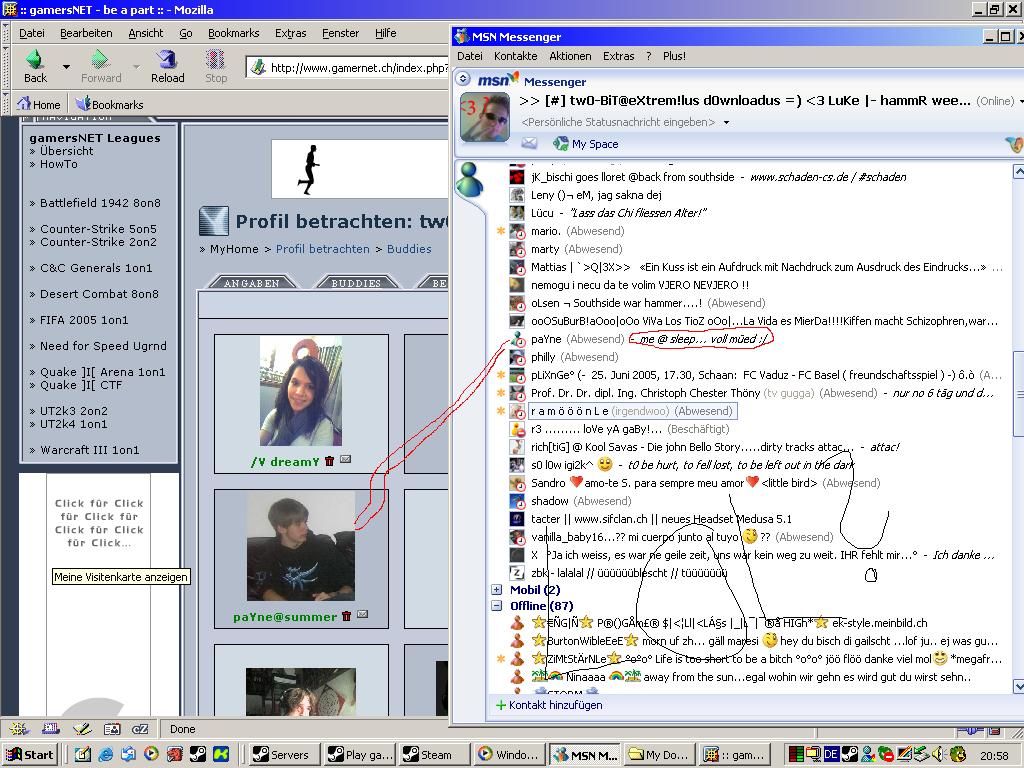The width and height of the screenshot is (1024, 768).
Task: Open the MSN online status dropdown arrow
Action: 1019,101
